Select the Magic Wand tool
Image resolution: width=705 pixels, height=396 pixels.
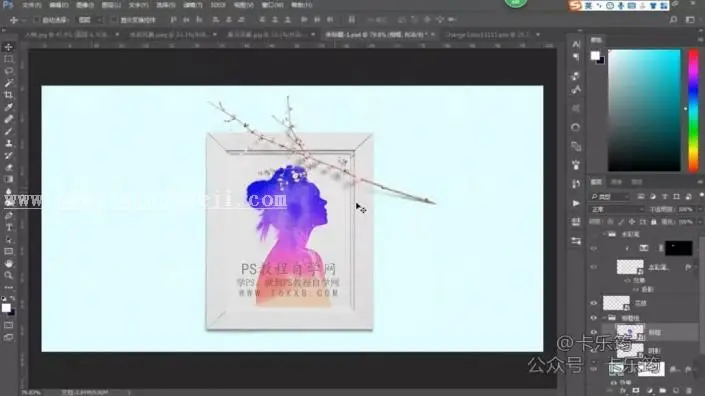tap(9, 83)
